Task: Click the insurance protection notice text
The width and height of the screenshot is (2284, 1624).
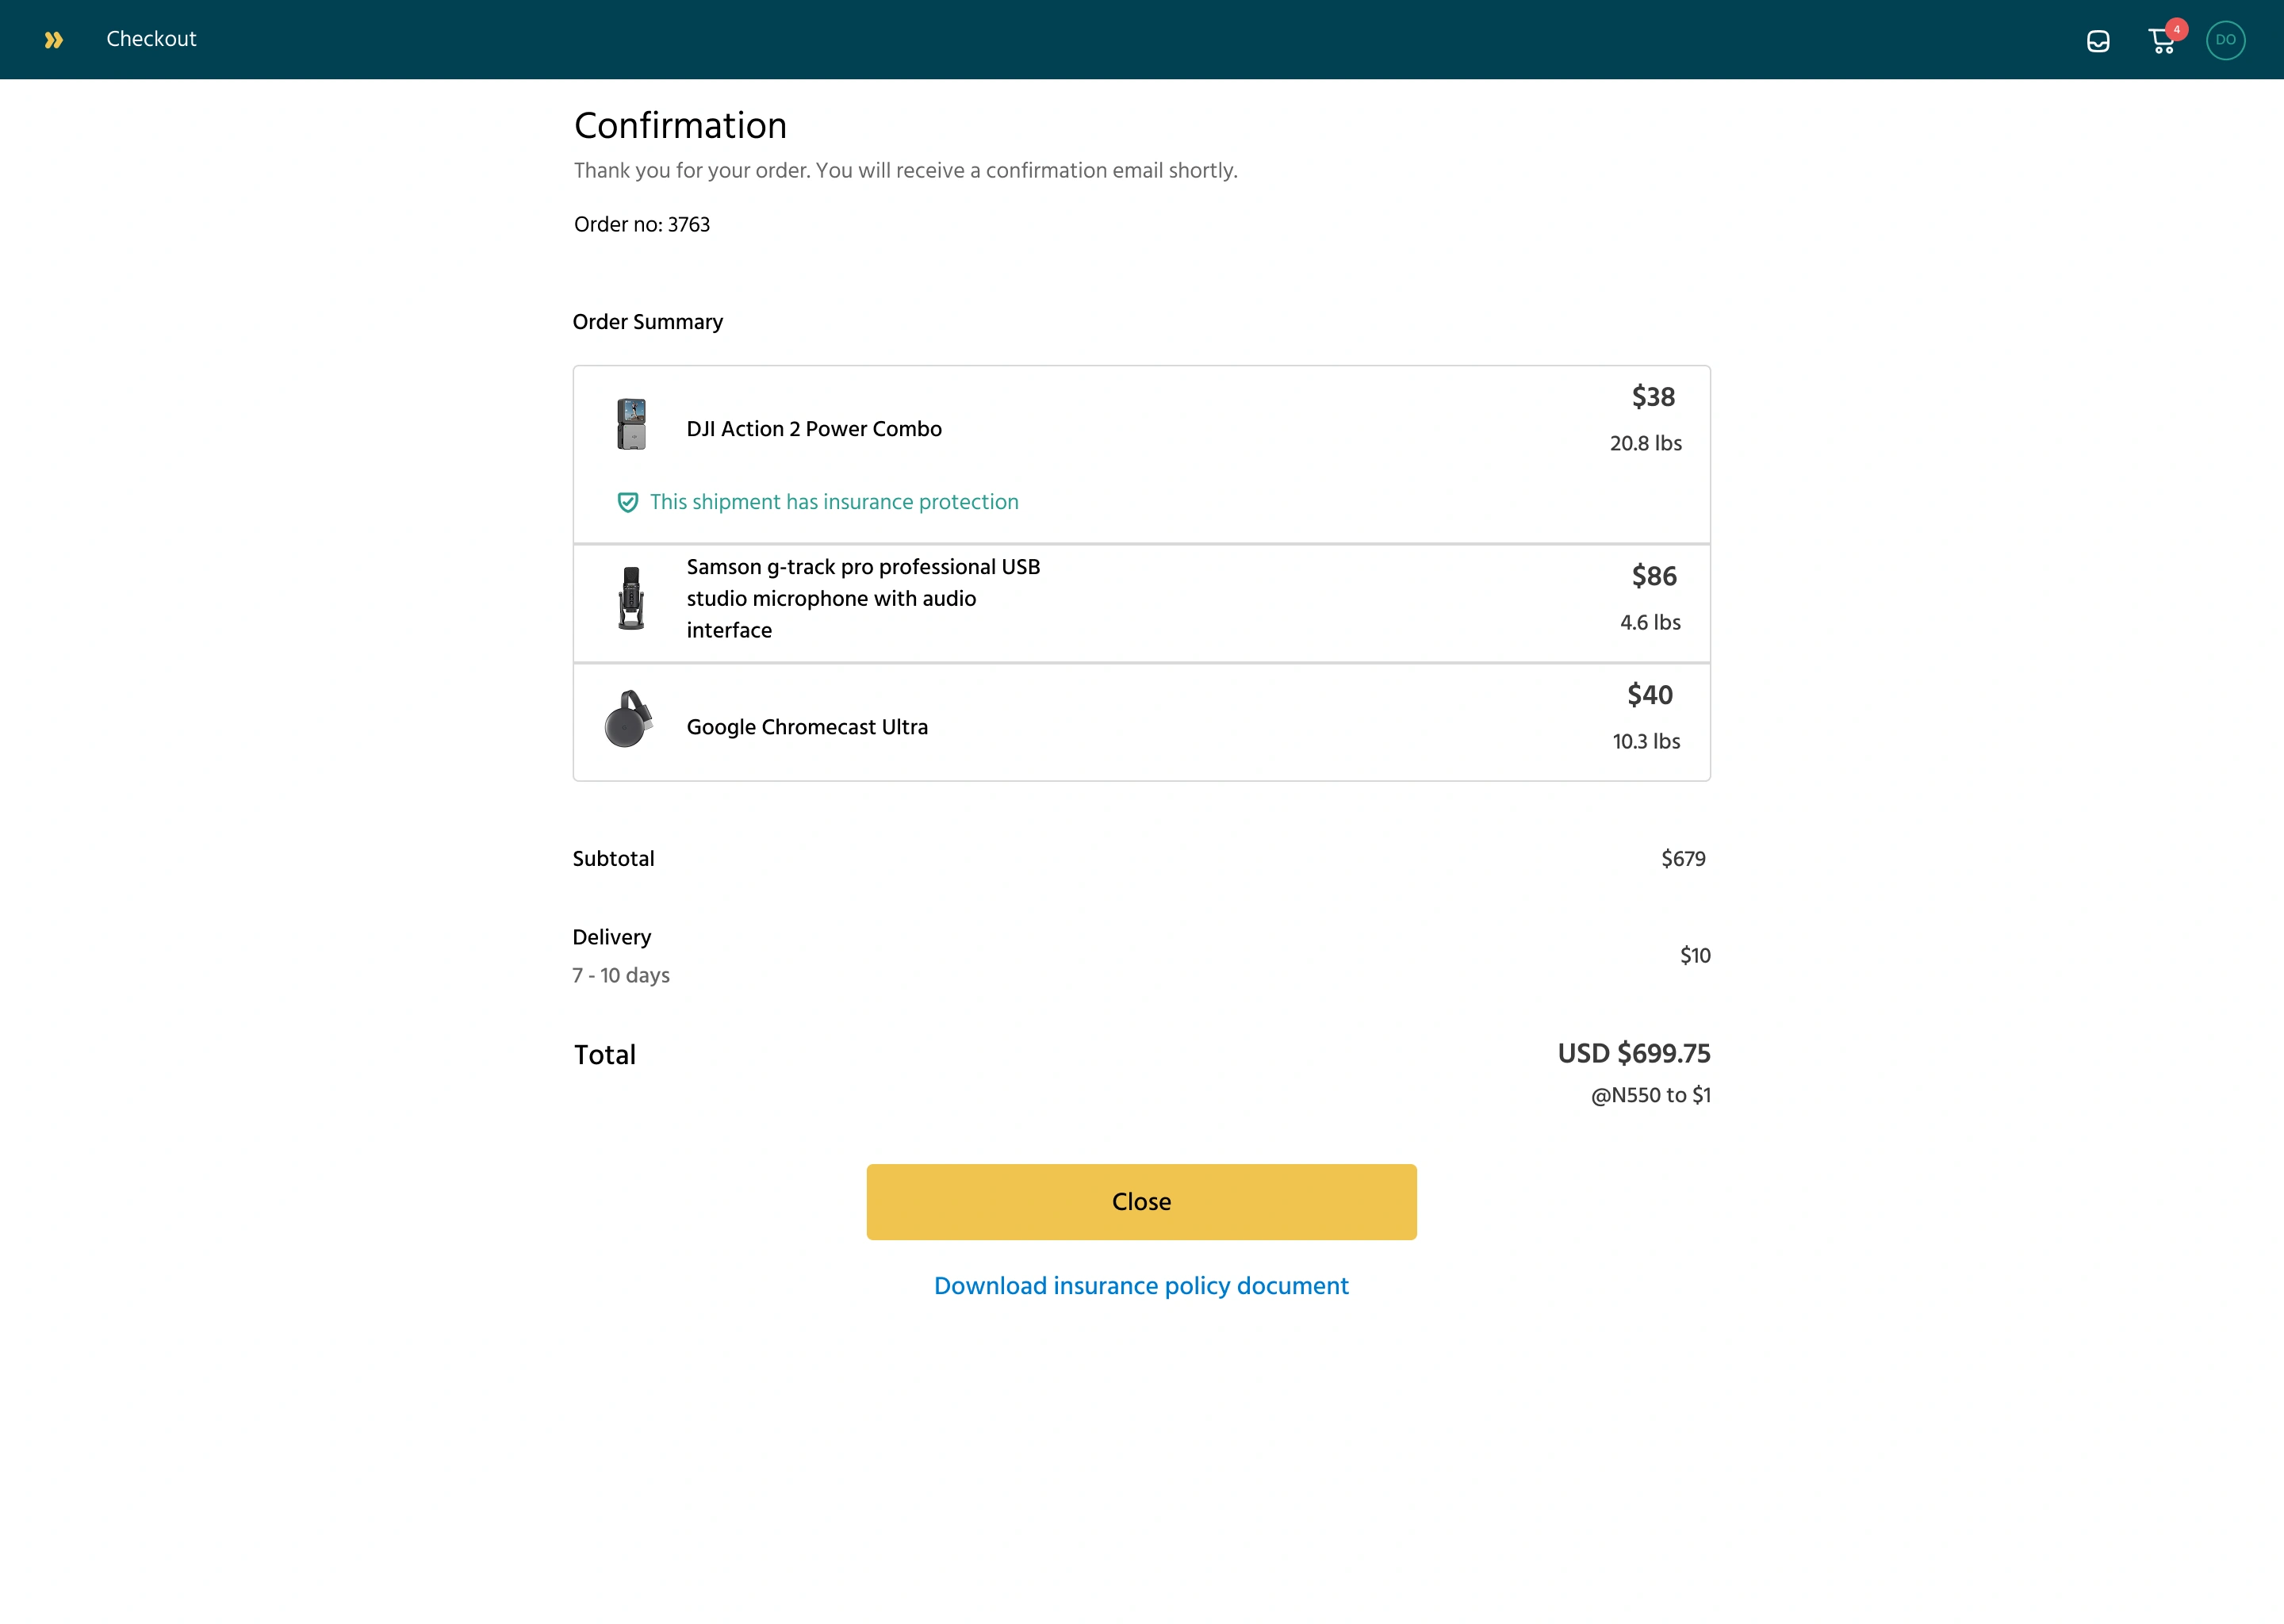Action: [x=834, y=502]
